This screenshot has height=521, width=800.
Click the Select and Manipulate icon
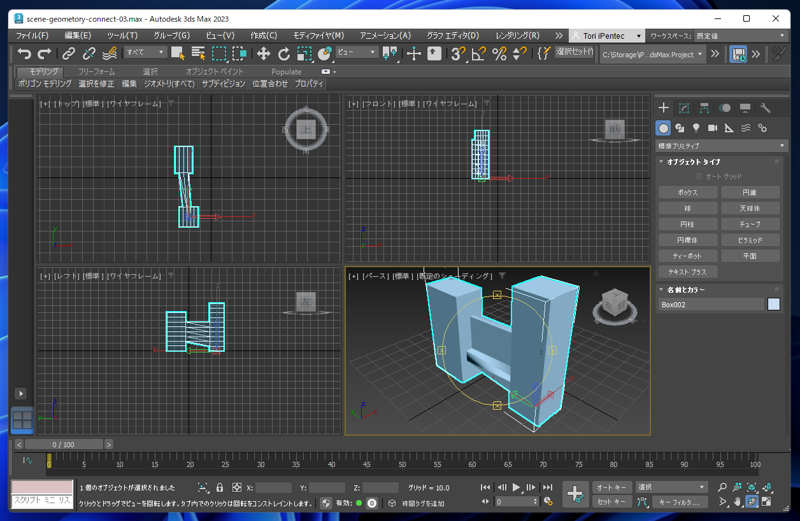[x=414, y=54]
